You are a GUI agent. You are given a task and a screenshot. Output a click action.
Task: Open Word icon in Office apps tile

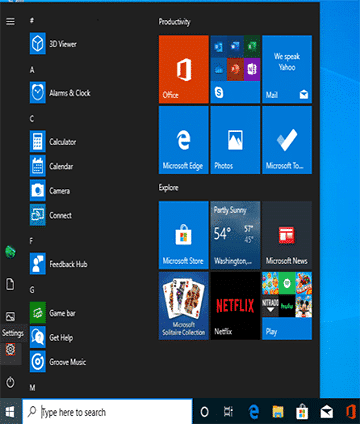click(x=235, y=47)
